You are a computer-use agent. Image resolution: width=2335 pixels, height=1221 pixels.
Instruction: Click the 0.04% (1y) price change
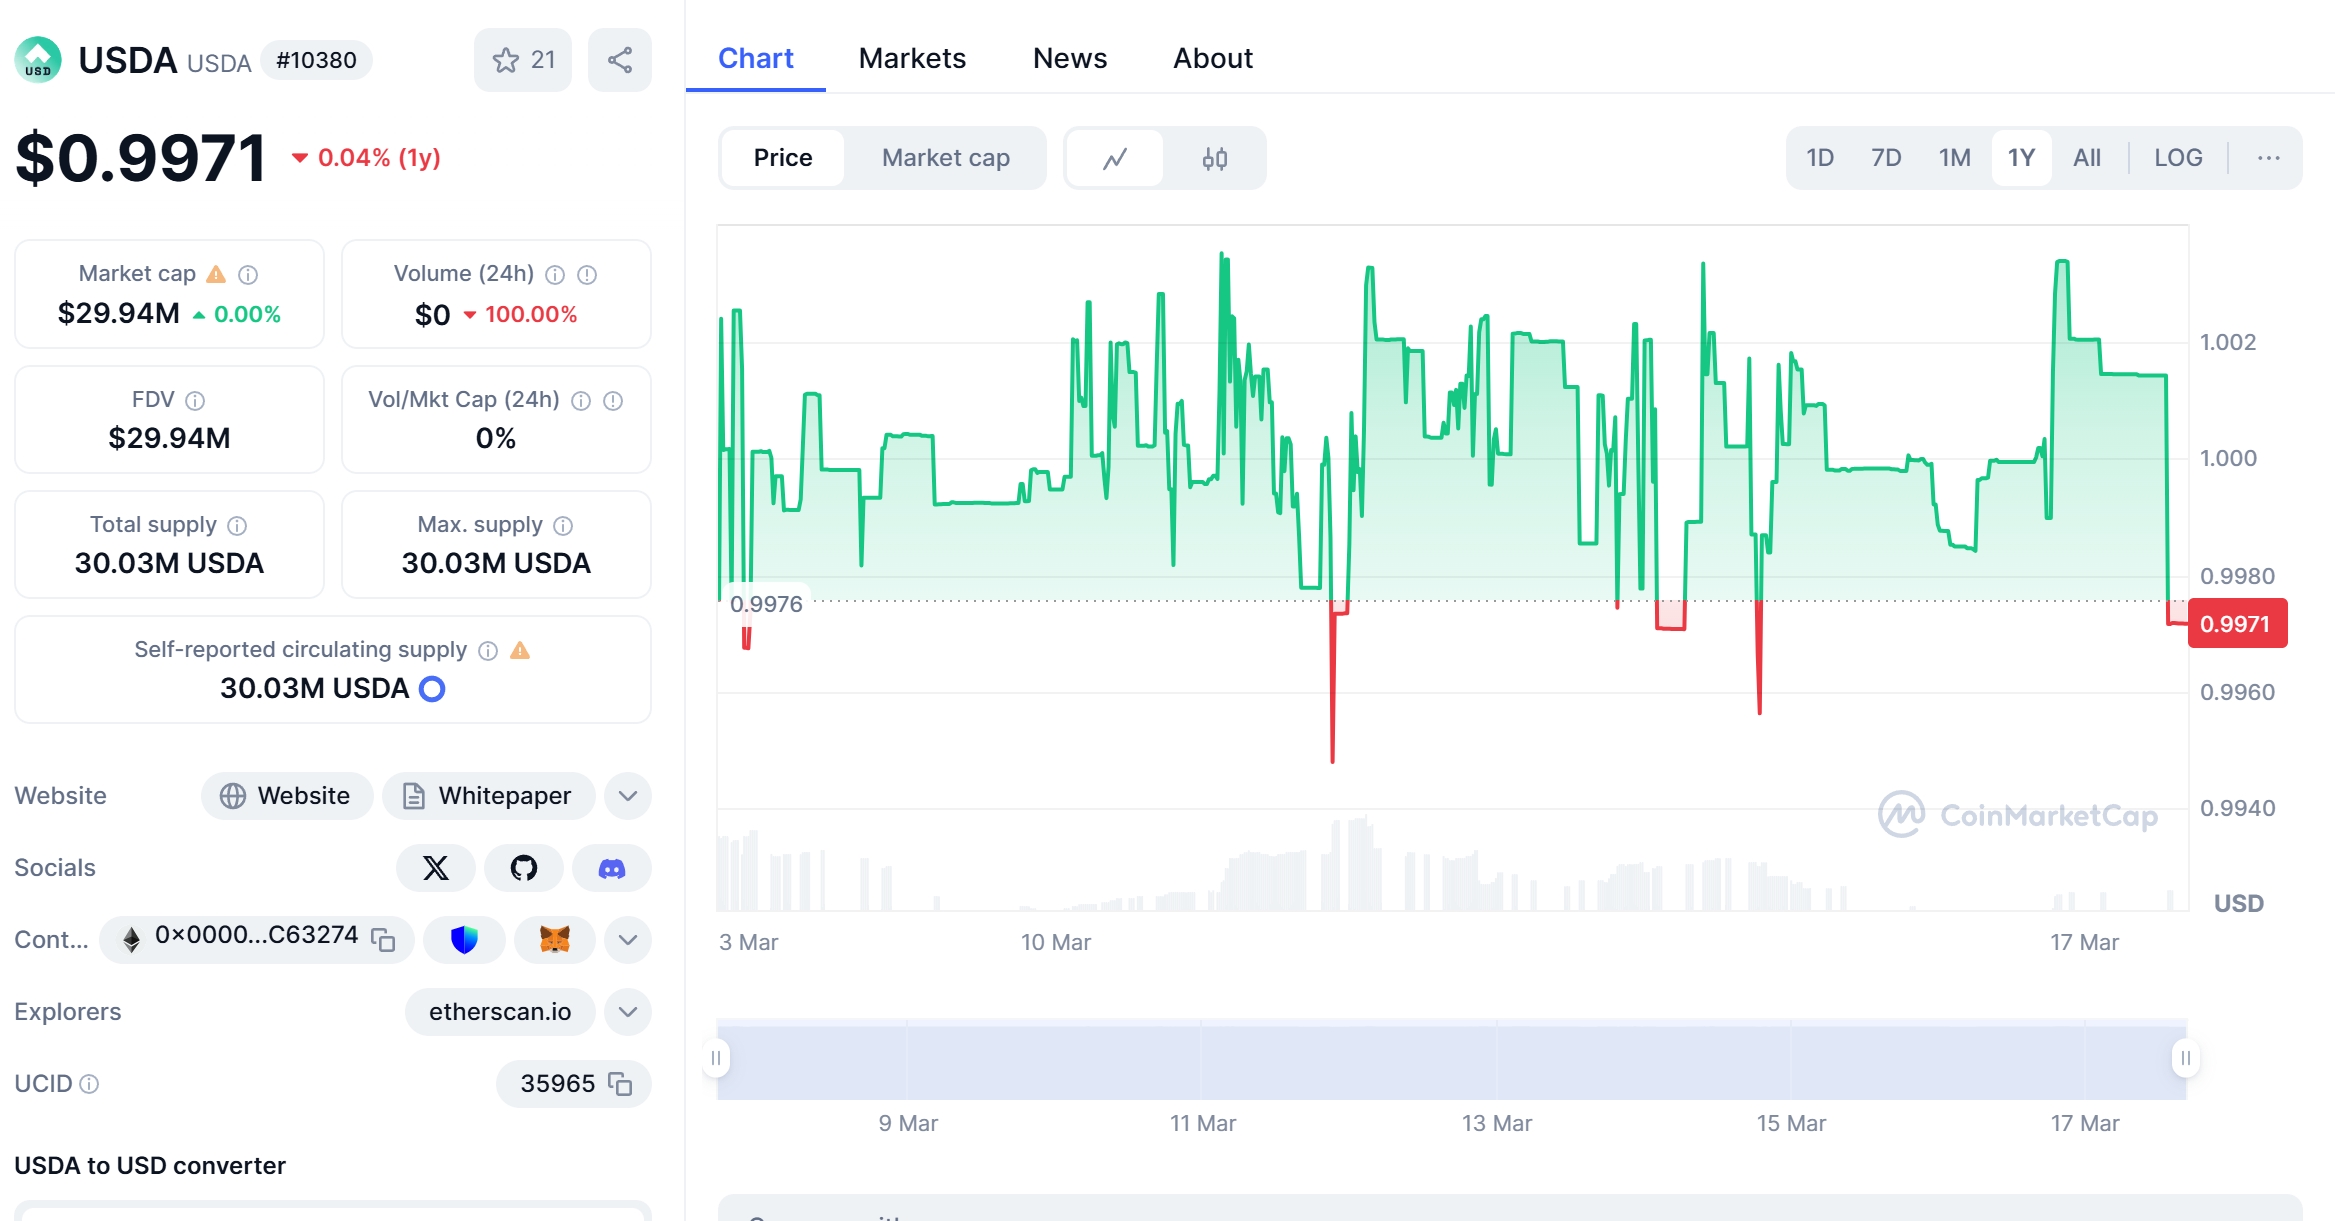(x=366, y=158)
